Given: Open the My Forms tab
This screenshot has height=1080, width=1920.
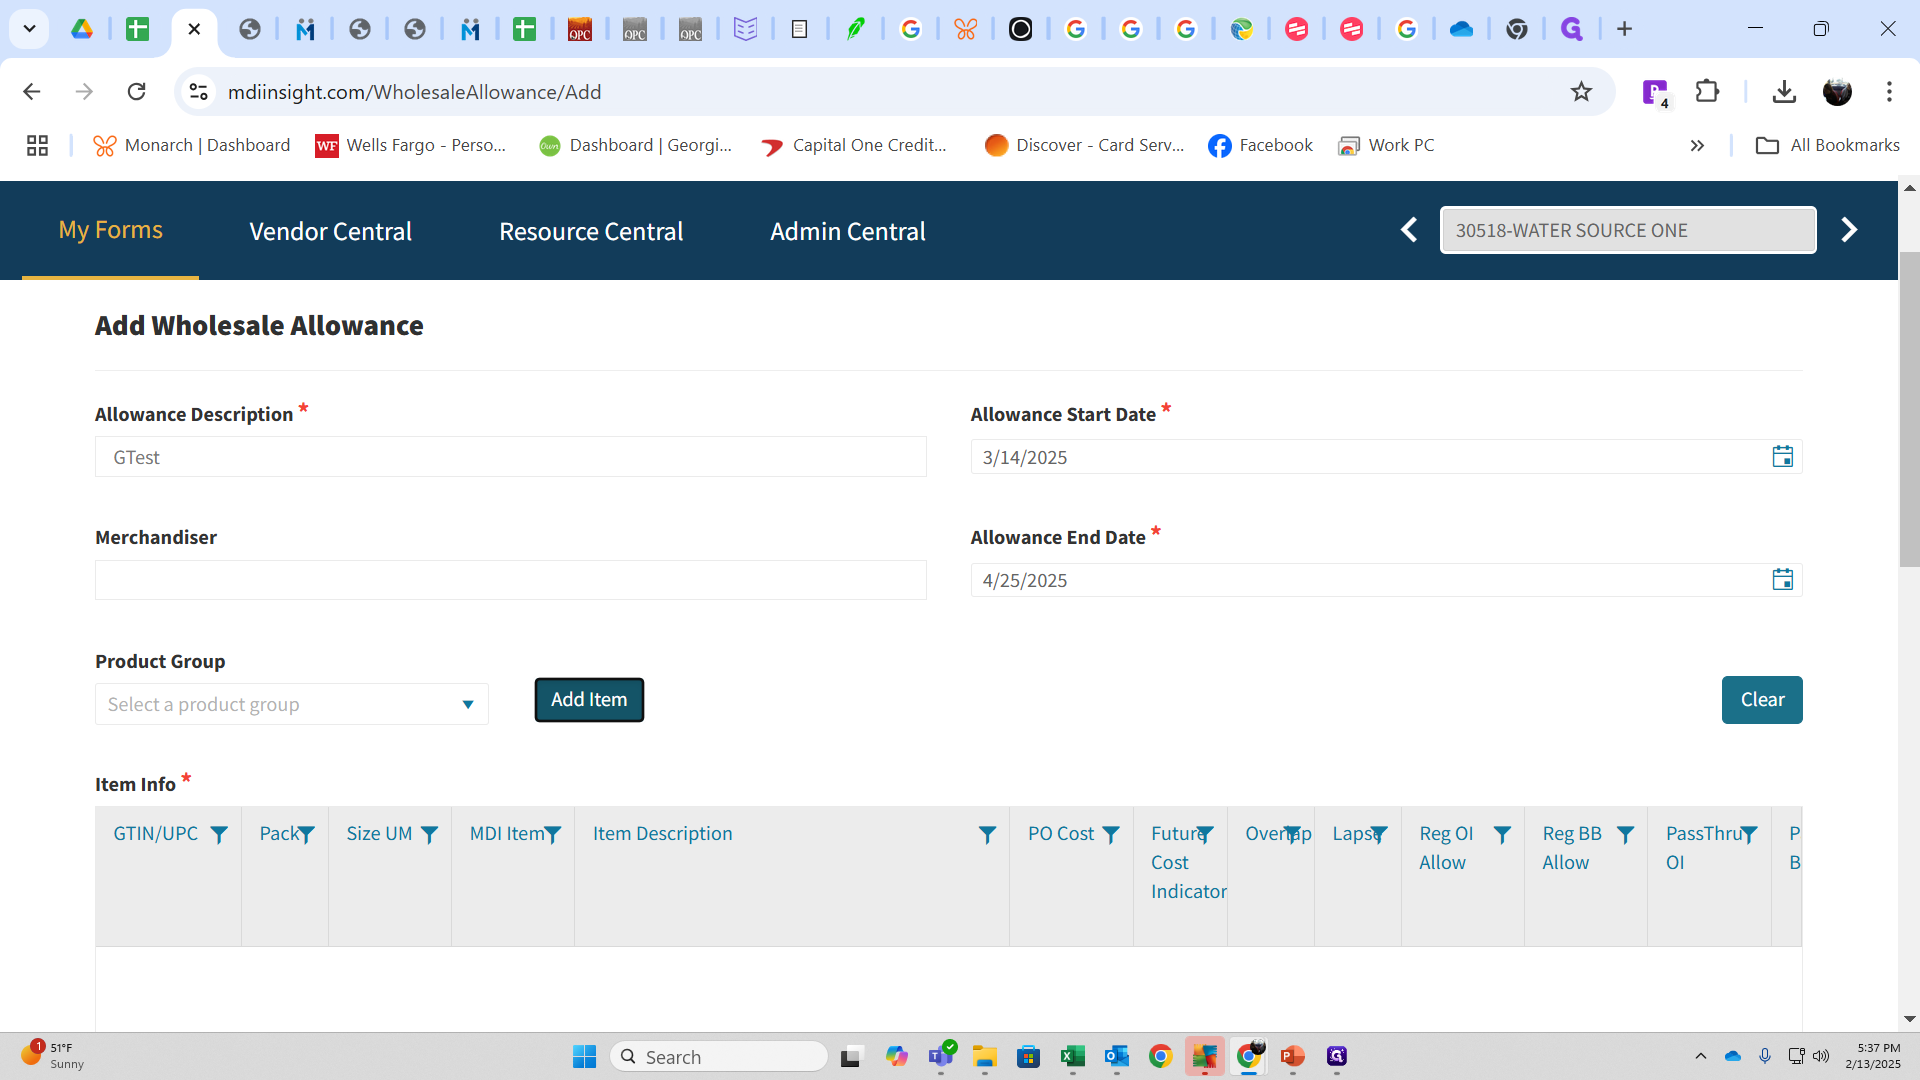Looking at the screenshot, I should click(x=110, y=230).
